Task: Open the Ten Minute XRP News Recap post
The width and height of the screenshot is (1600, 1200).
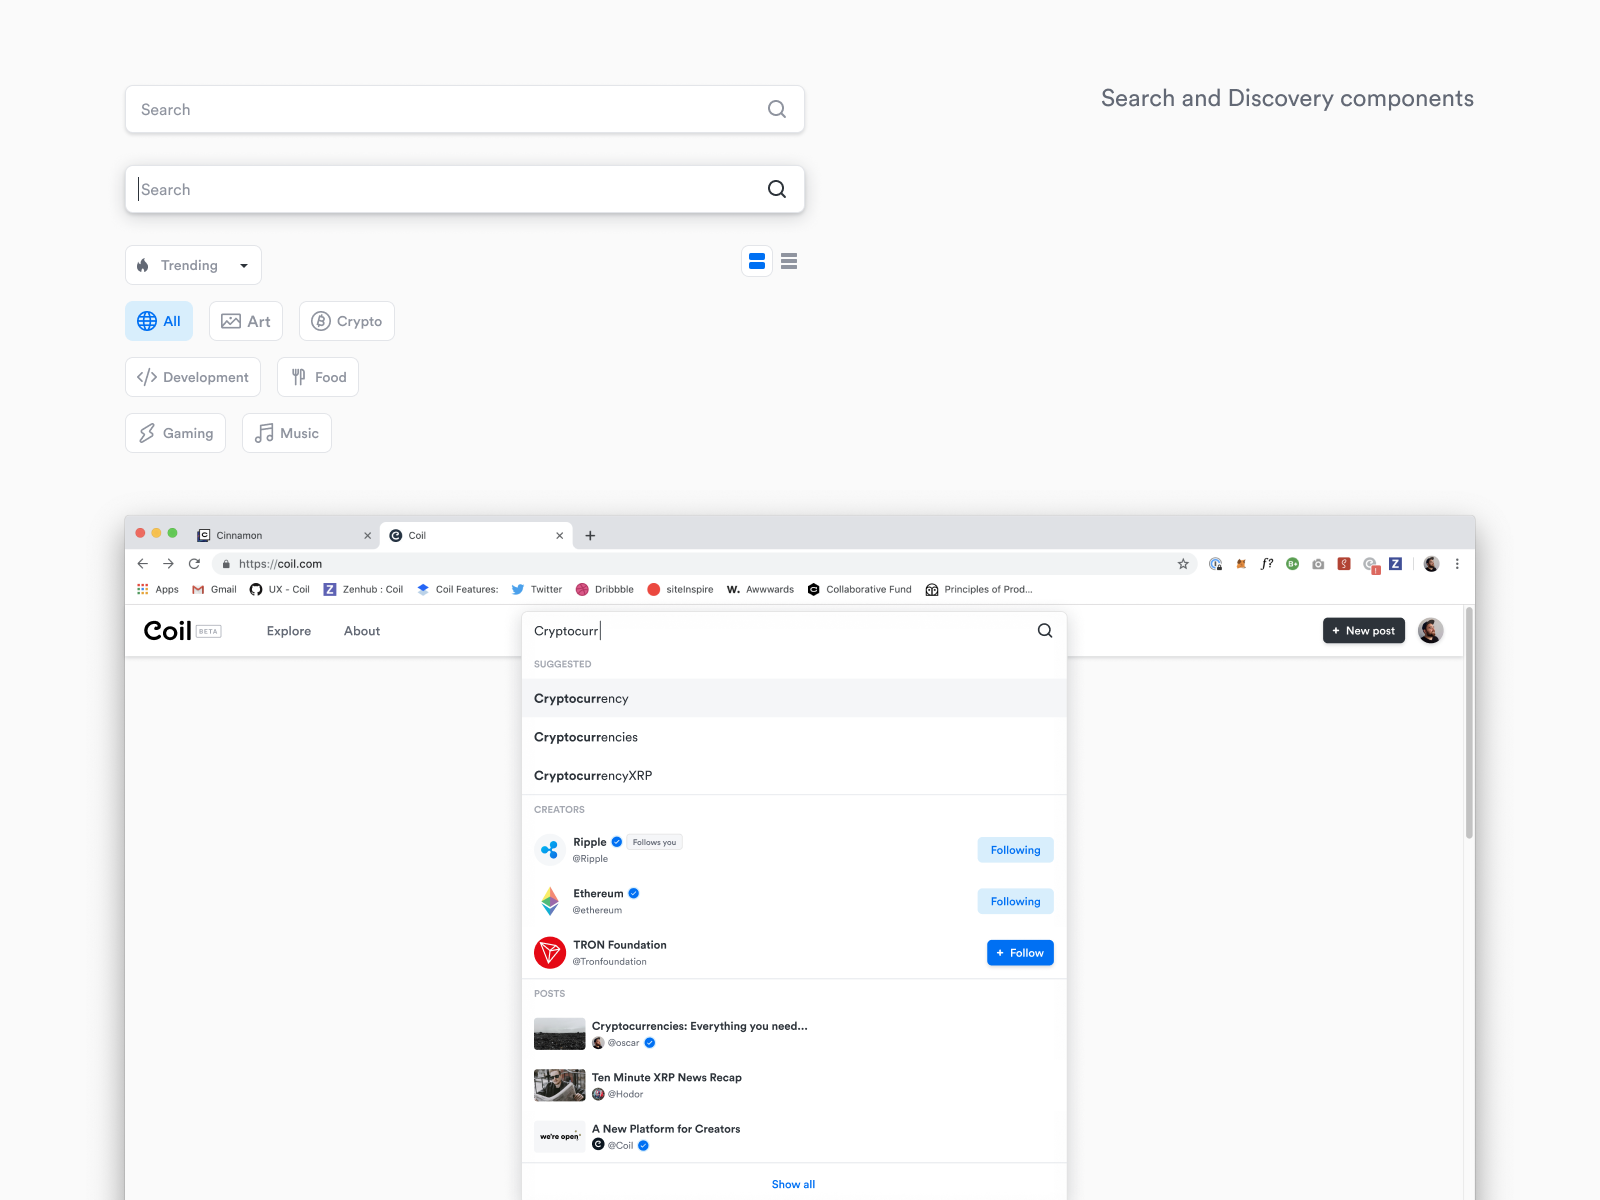Action: [666, 1077]
